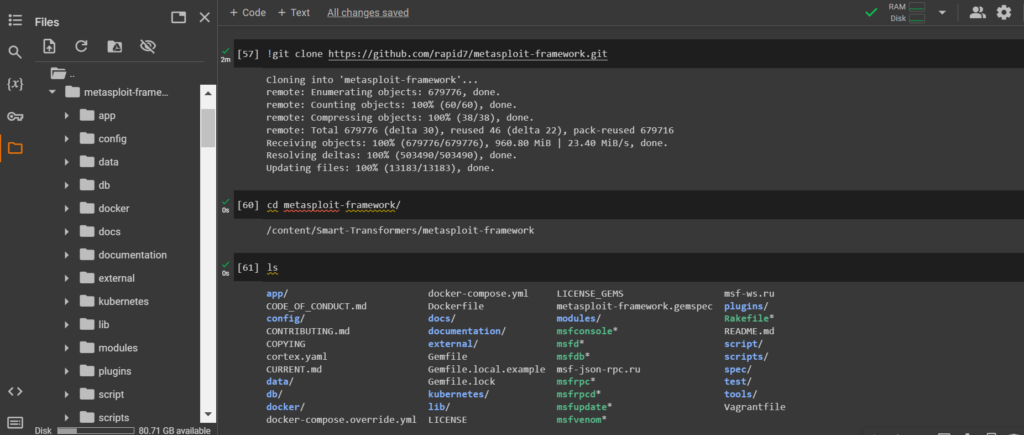Upload a file to session storage

pos(49,46)
